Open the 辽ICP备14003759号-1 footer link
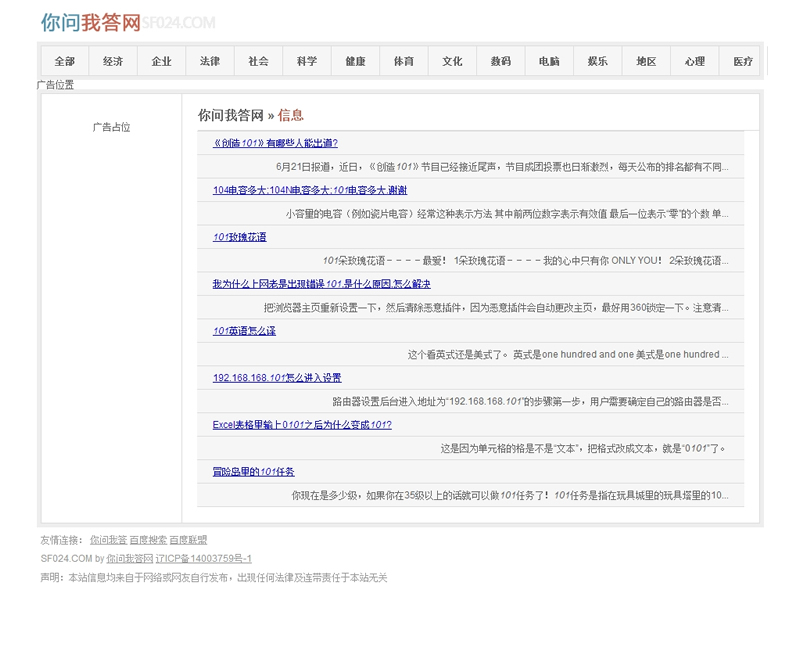The height and width of the screenshot is (655, 800). point(204,559)
